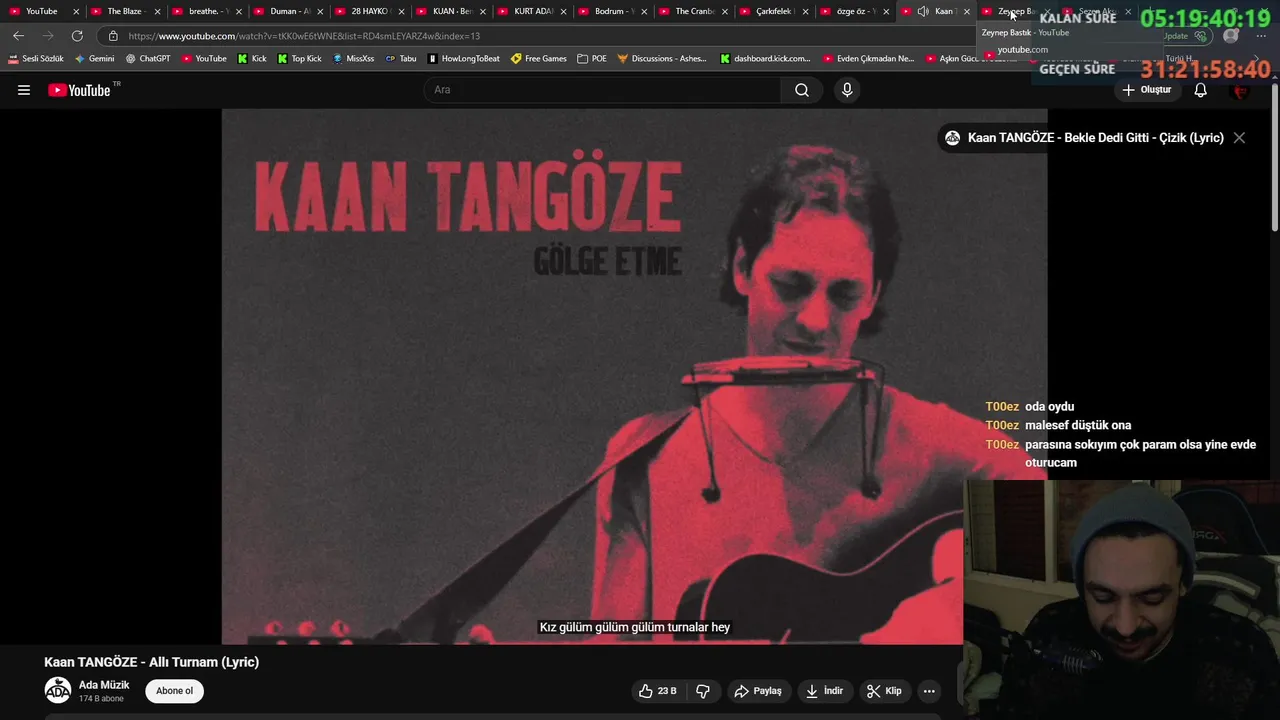1280x720 pixels.
Task: Switch to the 'Çarkıfelek' tab
Action: (774, 11)
